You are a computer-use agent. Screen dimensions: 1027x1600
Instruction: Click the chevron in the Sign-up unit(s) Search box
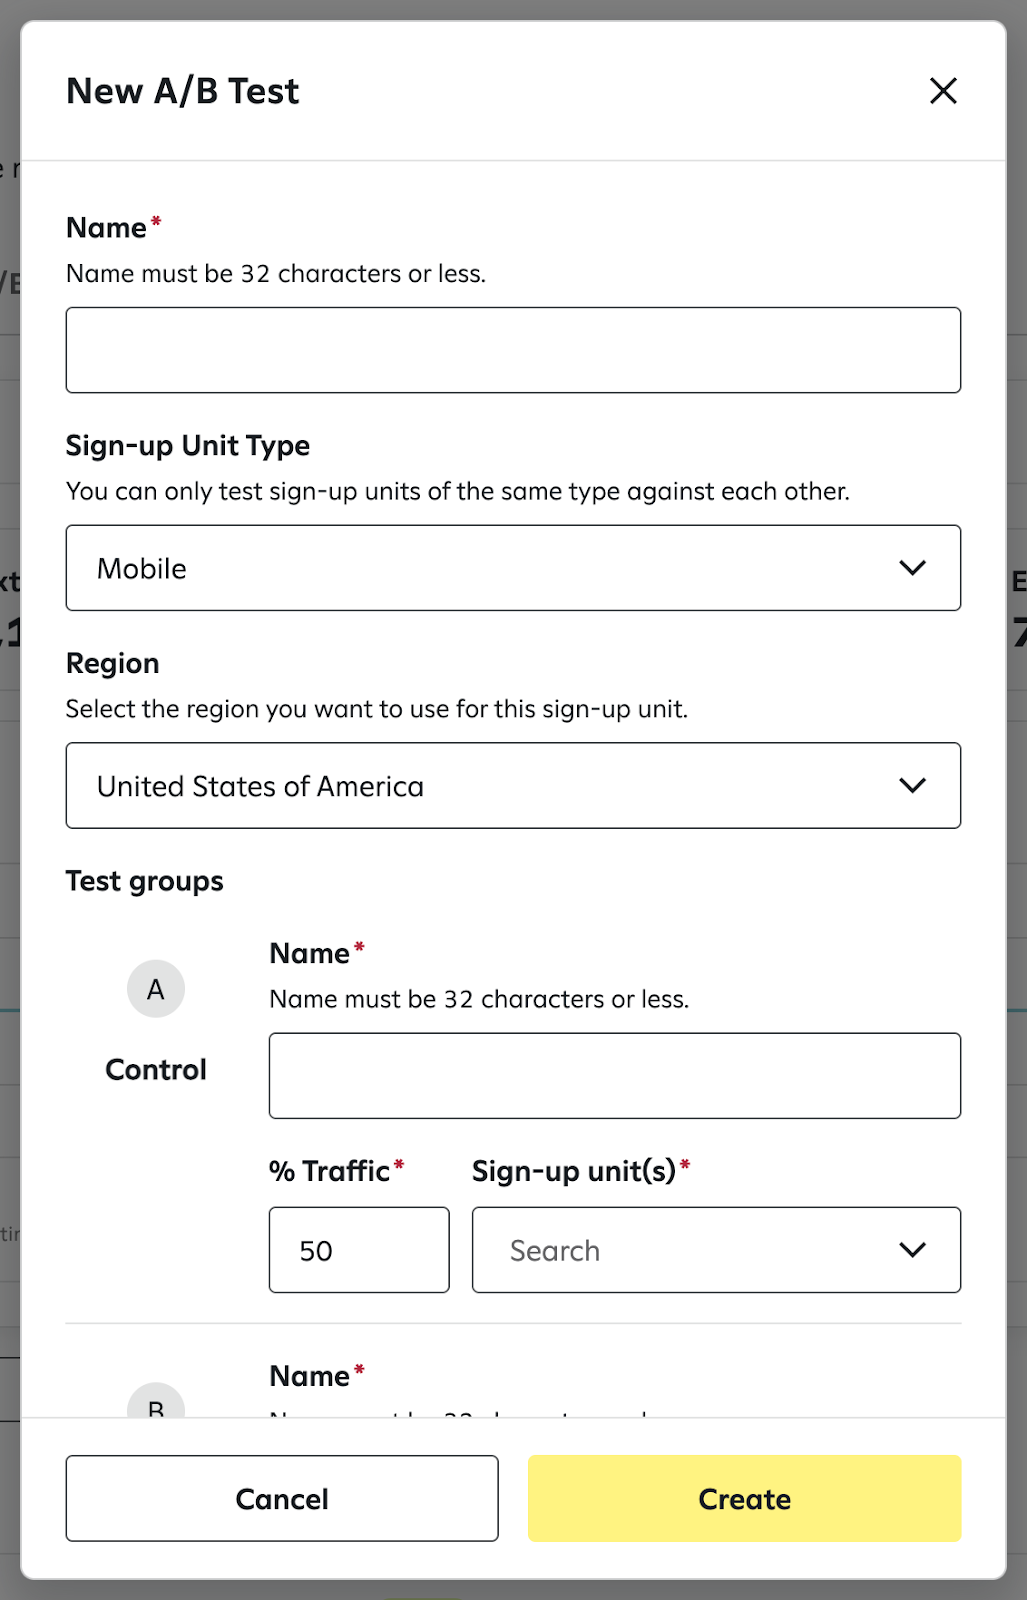point(912,1250)
